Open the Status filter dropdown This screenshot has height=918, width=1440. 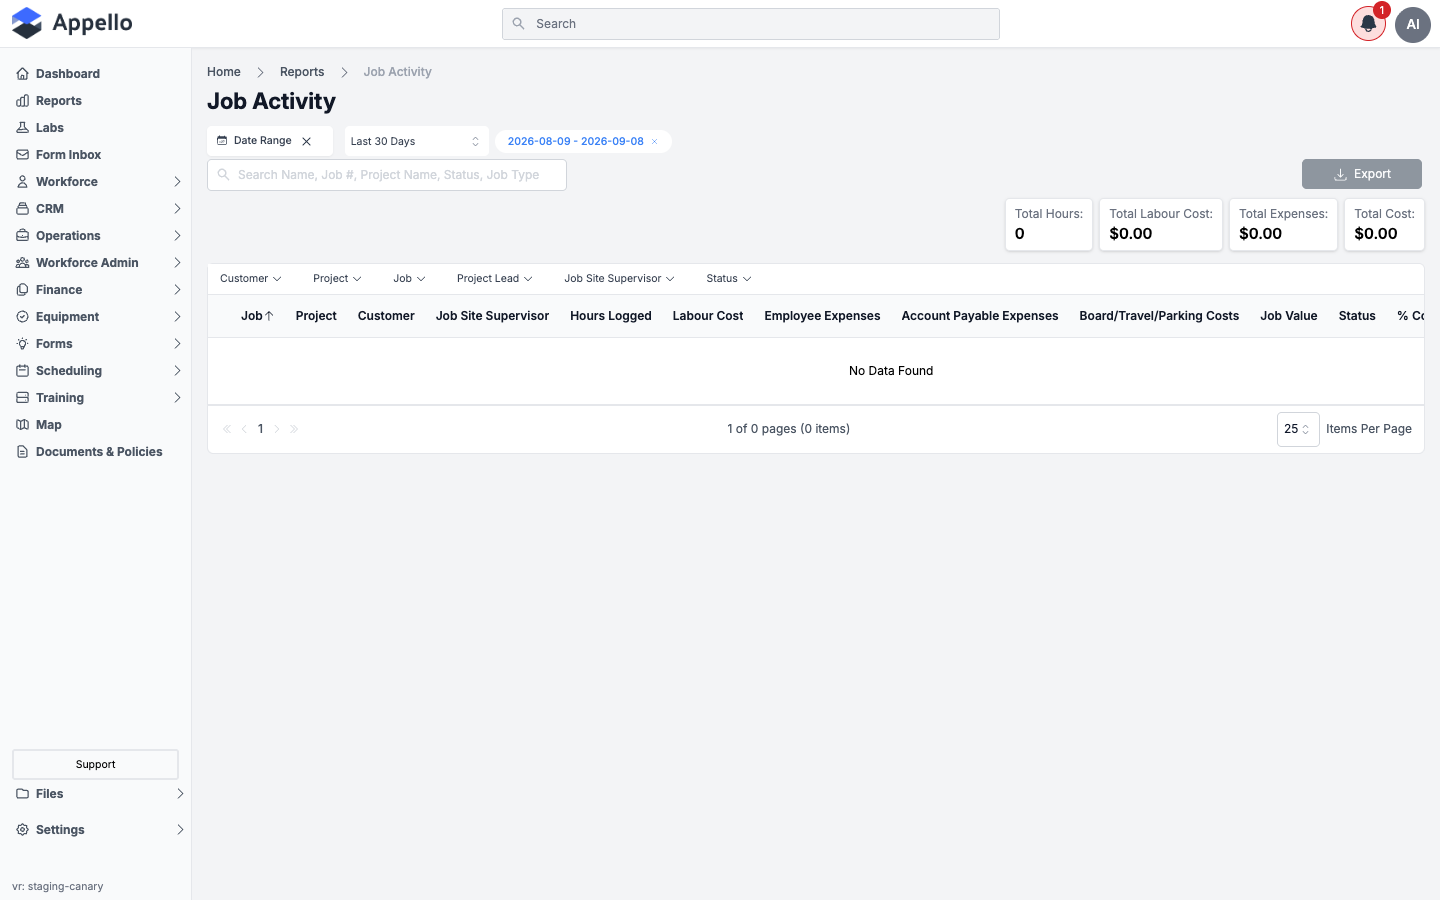729,279
